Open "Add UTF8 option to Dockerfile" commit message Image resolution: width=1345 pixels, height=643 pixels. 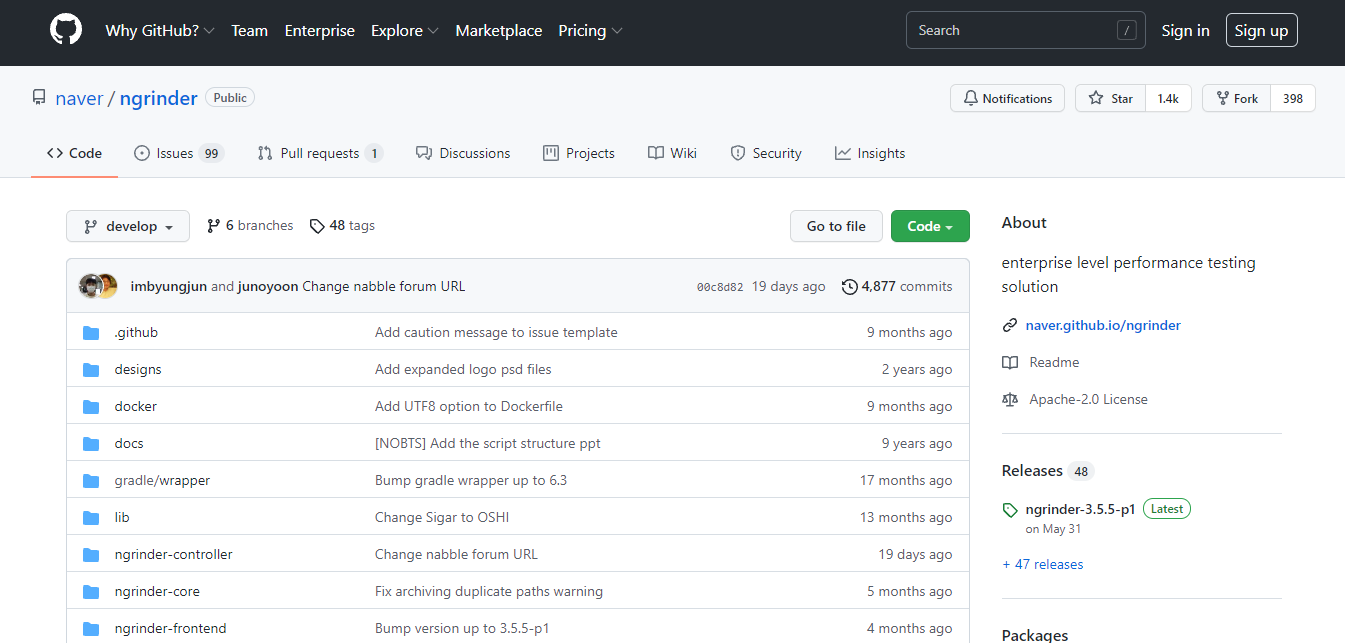pyautogui.click(x=469, y=406)
